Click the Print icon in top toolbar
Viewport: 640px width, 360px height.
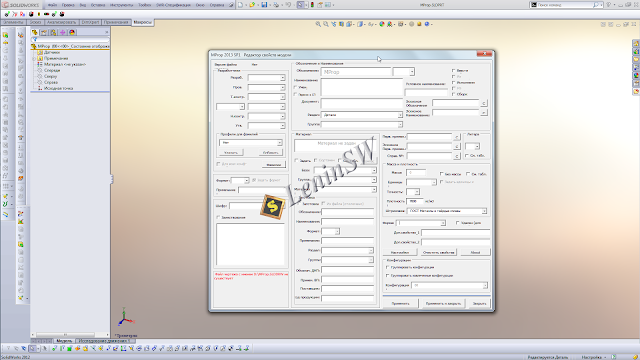tap(276, 5)
